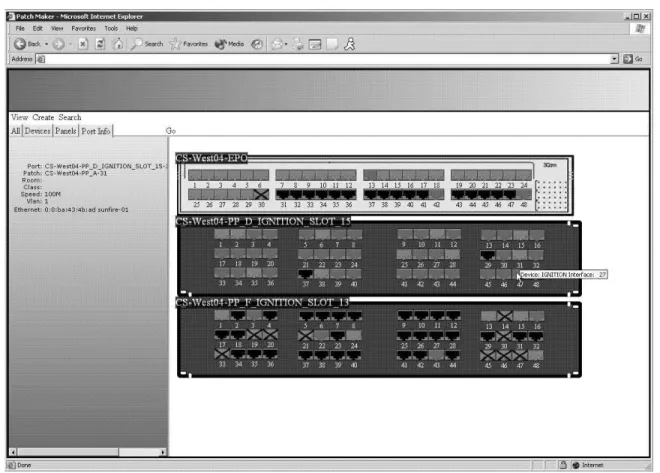
Task: Click the left pane horizontal scrollbar right arrow
Action: [x=163, y=452]
